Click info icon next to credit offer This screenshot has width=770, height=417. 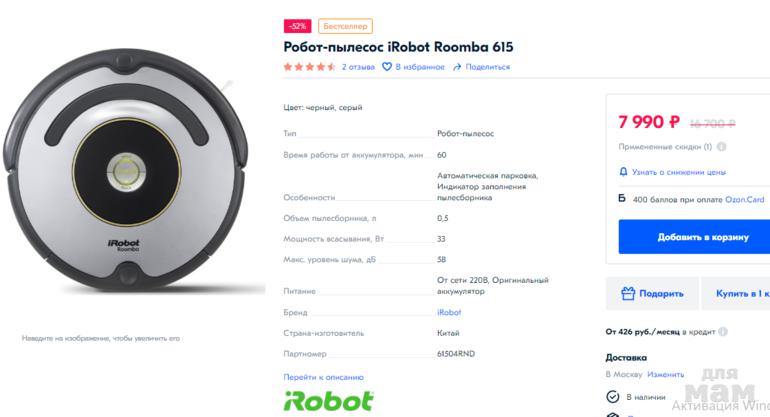[x=723, y=331]
